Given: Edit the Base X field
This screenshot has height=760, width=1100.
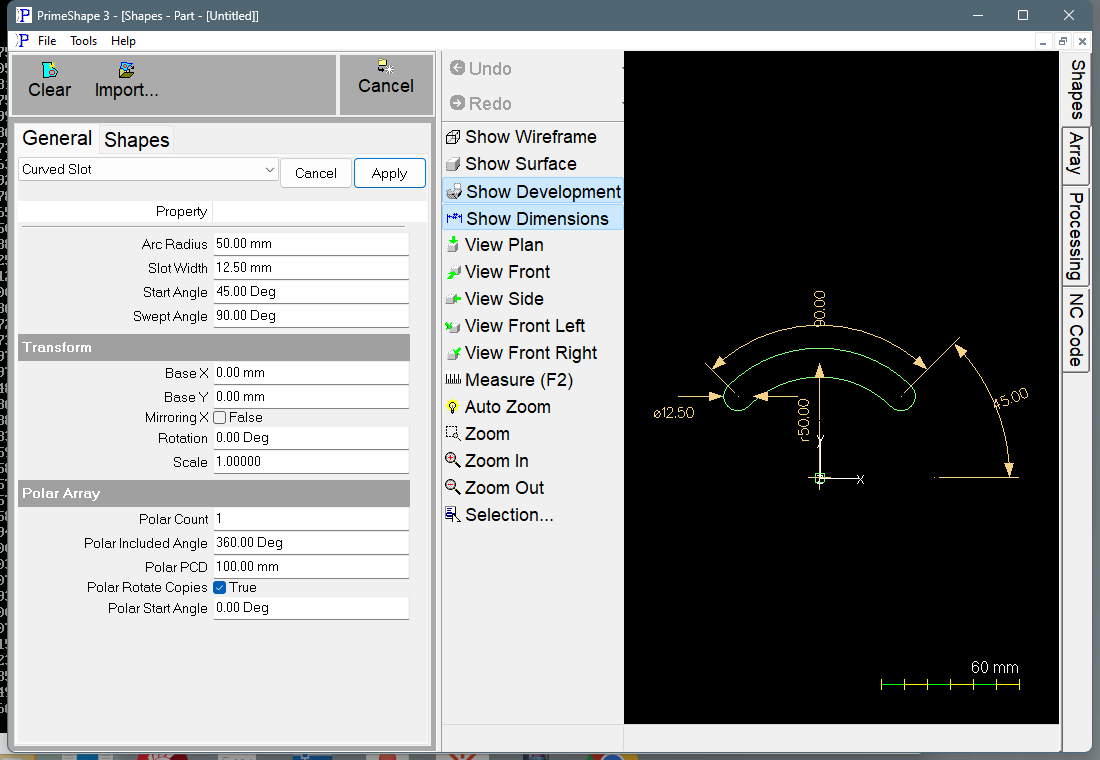Looking at the screenshot, I should coord(311,373).
